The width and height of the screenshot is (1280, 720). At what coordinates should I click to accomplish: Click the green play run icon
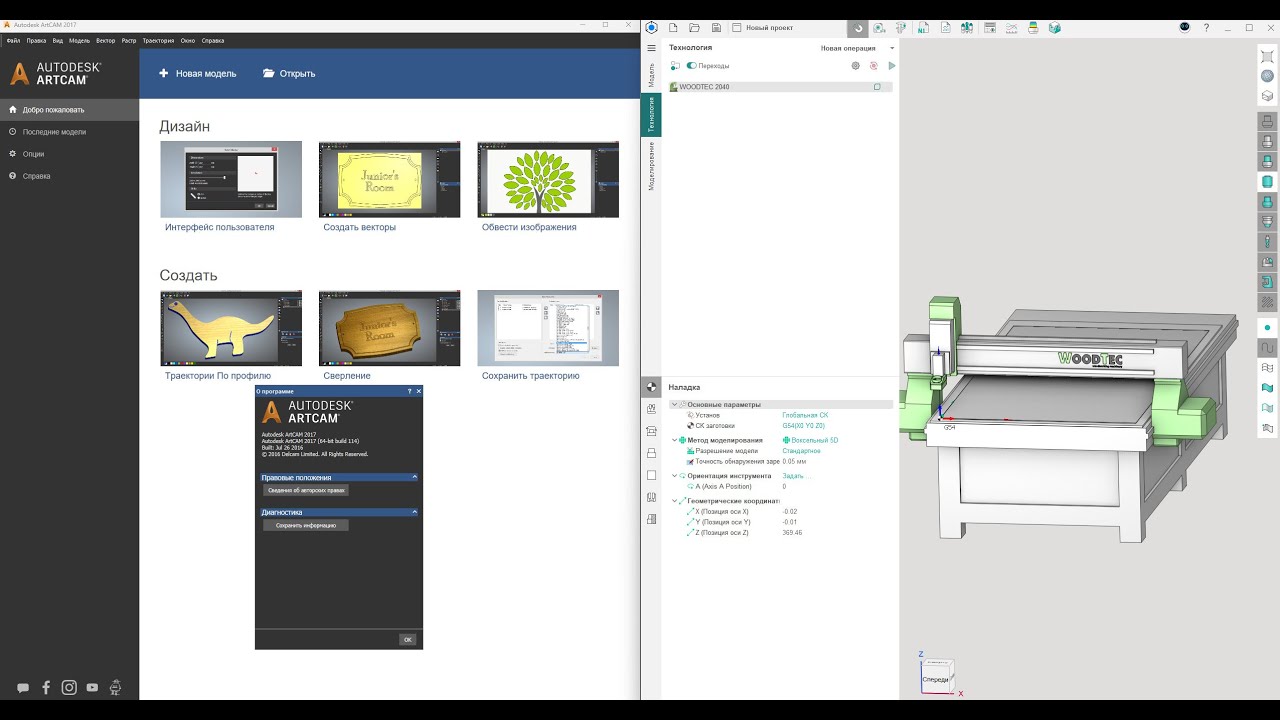point(892,66)
